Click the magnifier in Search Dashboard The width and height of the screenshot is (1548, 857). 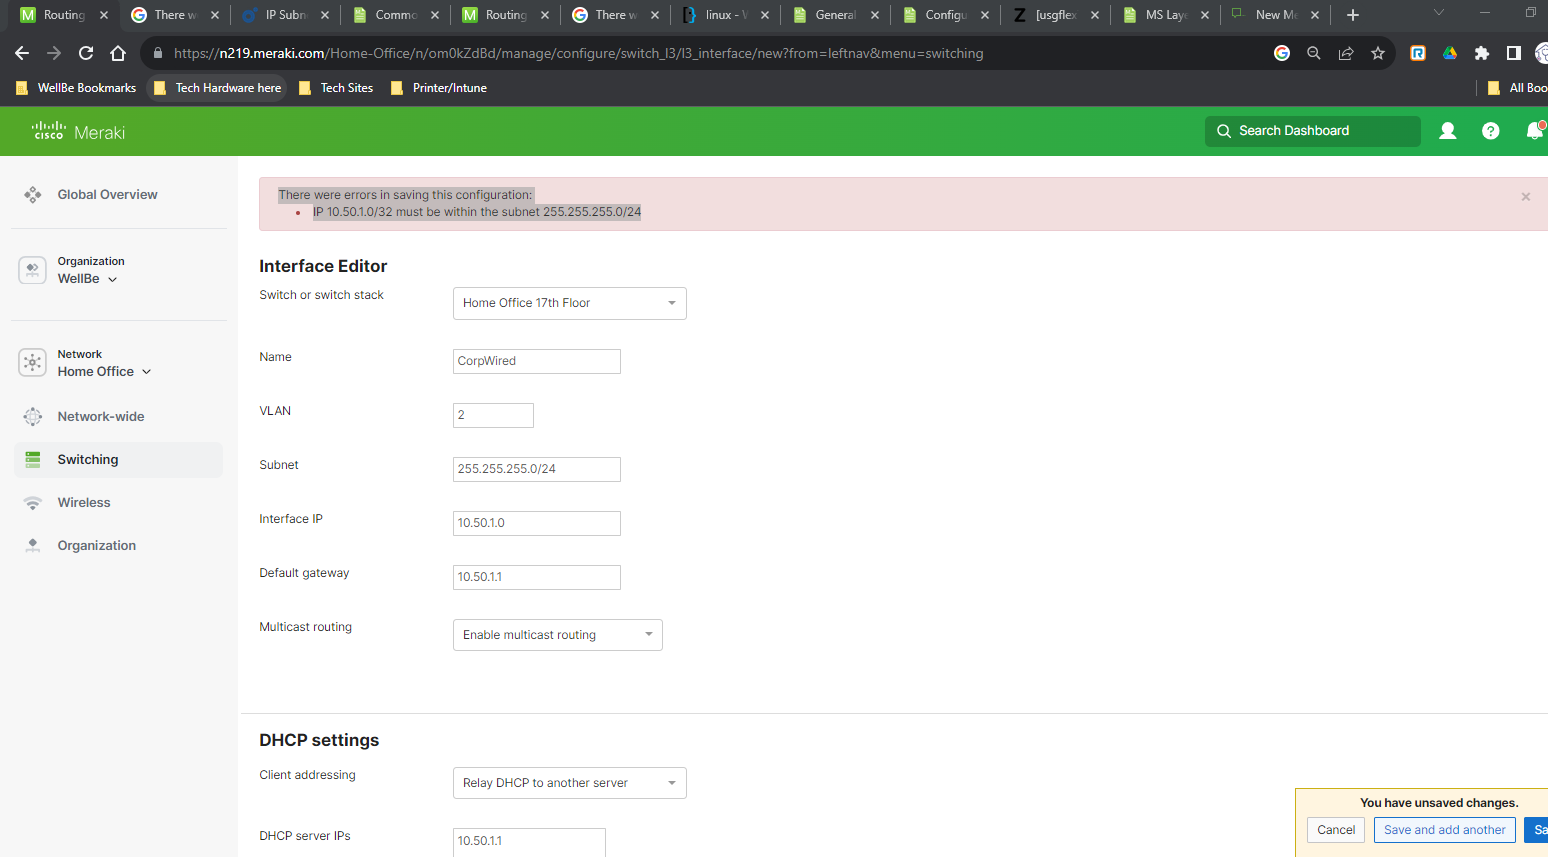(x=1224, y=131)
